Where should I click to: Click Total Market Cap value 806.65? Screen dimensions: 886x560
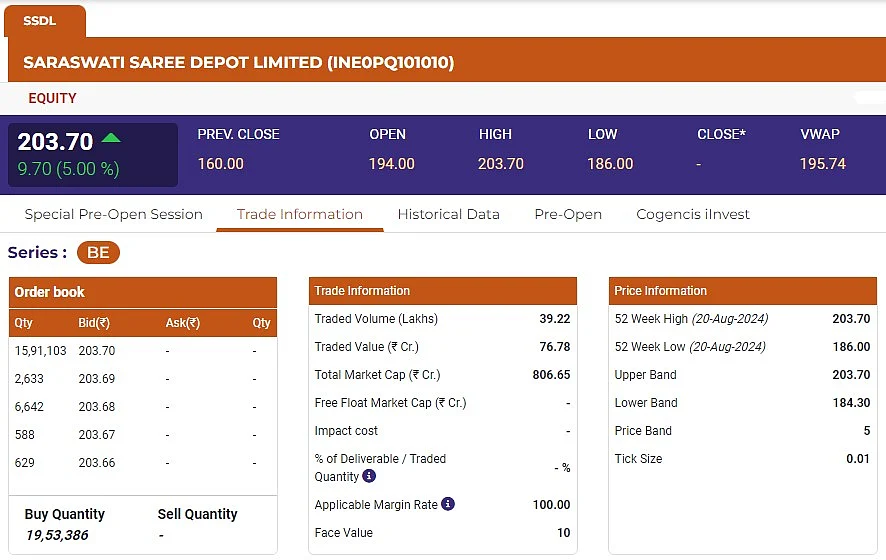pos(551,375)
